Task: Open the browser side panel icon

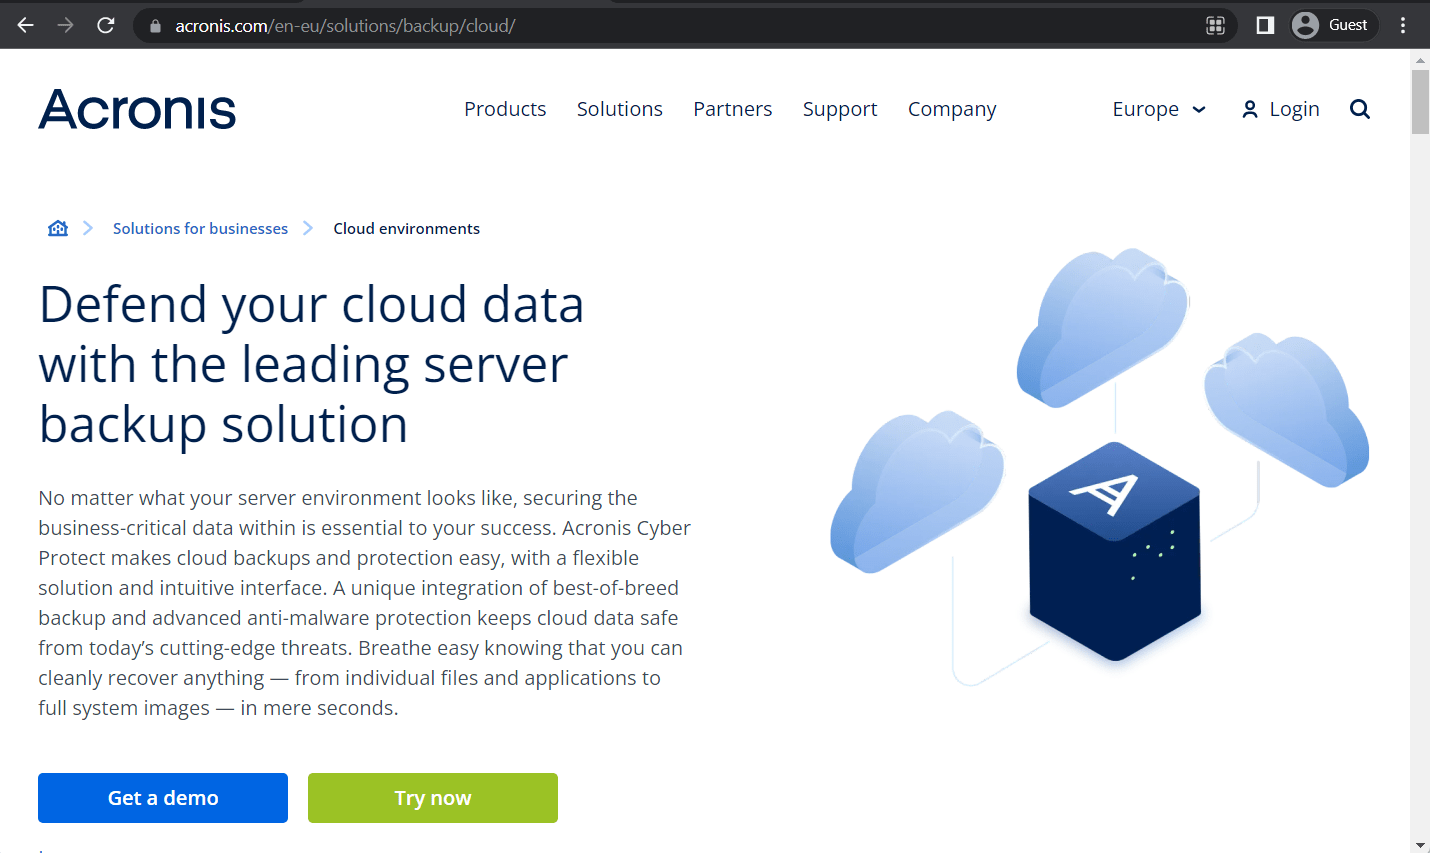Action: point(1263,25)
